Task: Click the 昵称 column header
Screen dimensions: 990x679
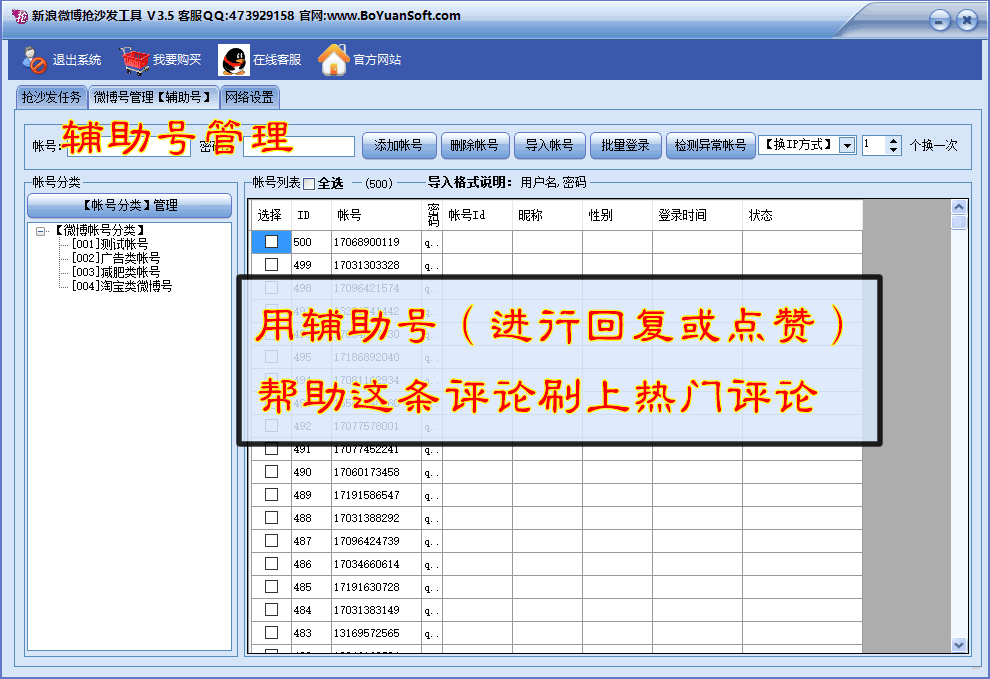Action: pyautogui.click(x=547, y=215)
